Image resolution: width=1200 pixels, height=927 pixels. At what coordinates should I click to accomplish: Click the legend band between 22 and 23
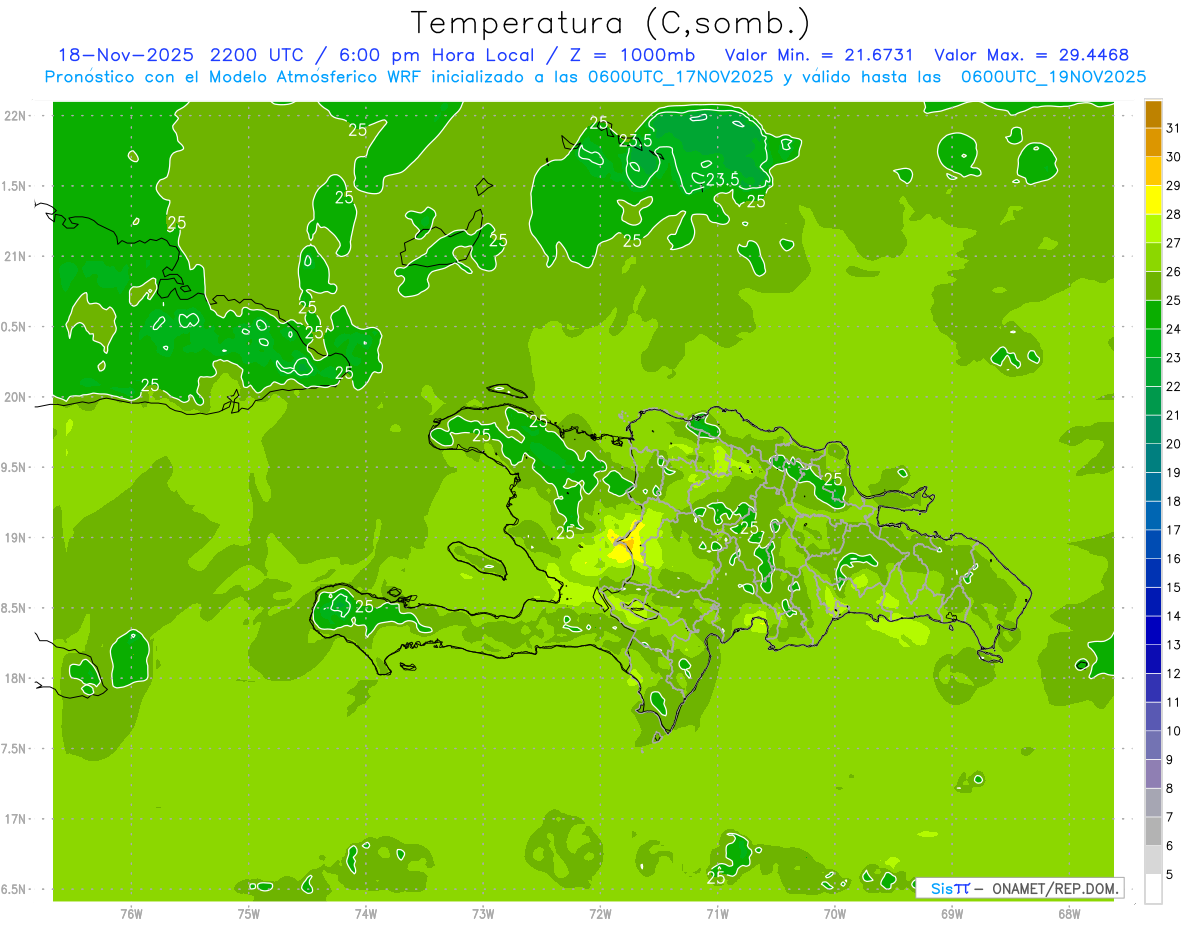[1153, 373]
